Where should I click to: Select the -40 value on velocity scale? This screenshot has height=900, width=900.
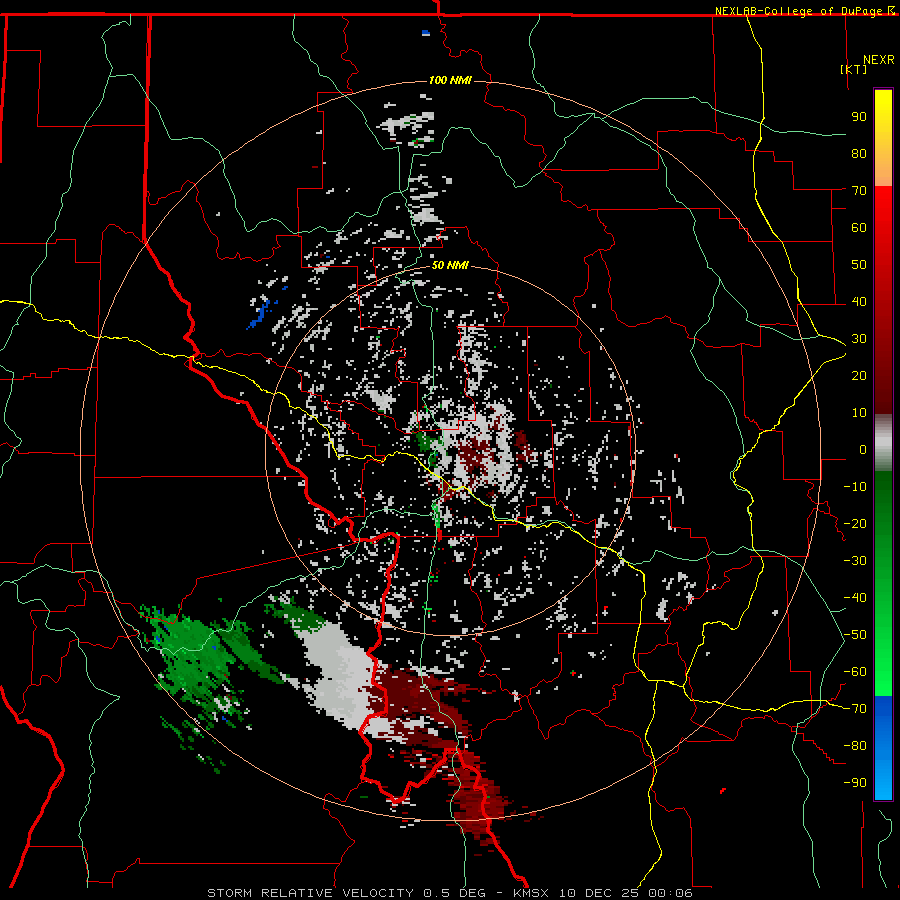point(855,598)
